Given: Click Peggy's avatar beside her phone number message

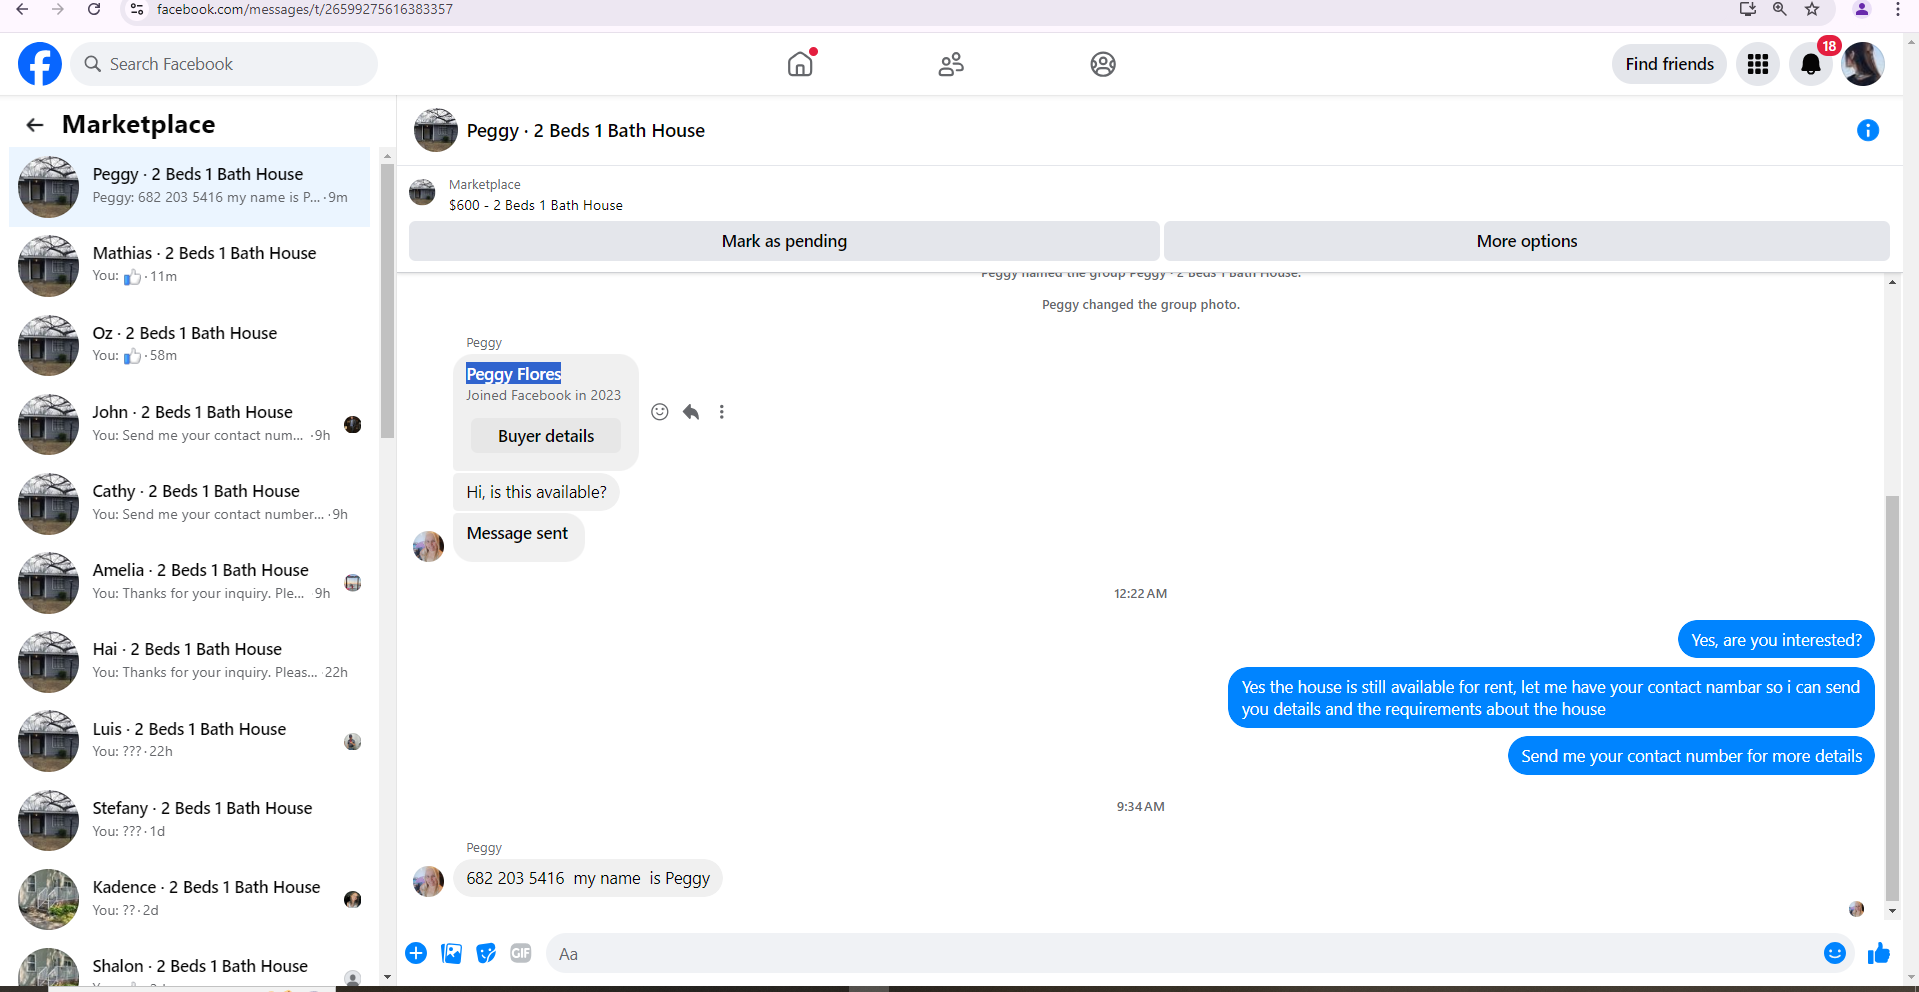Looking at the screenshot, I should [x=428, y=881].
